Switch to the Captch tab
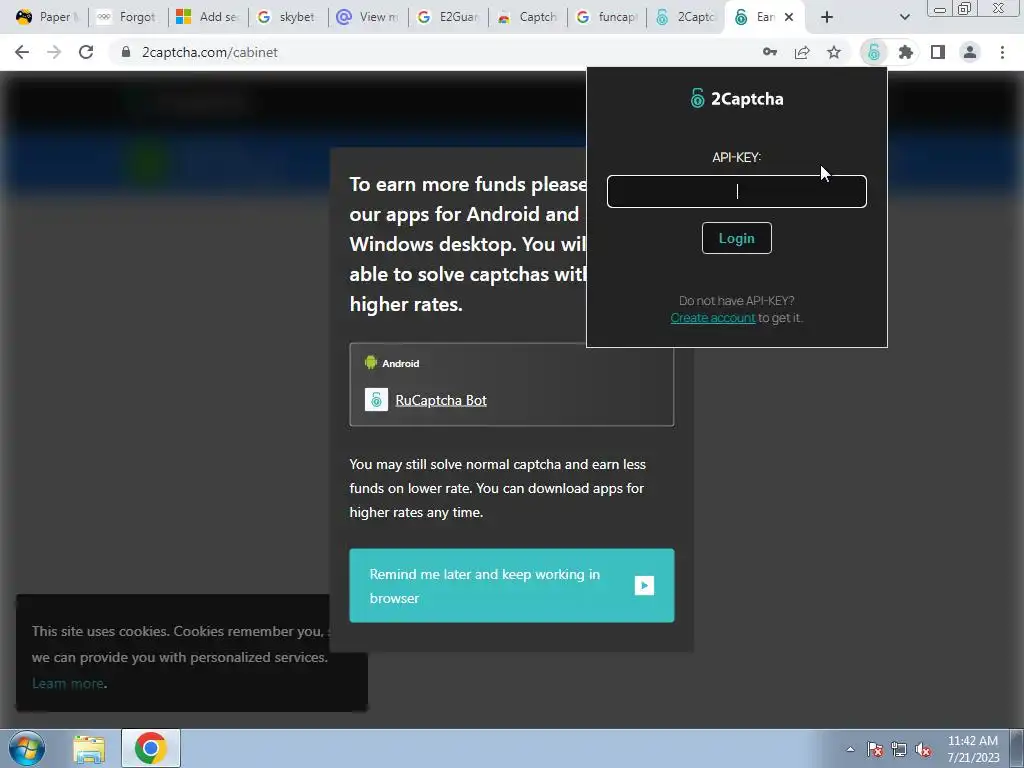The image size is (1024, 768). pyautogui.click(x=528, y=17)
